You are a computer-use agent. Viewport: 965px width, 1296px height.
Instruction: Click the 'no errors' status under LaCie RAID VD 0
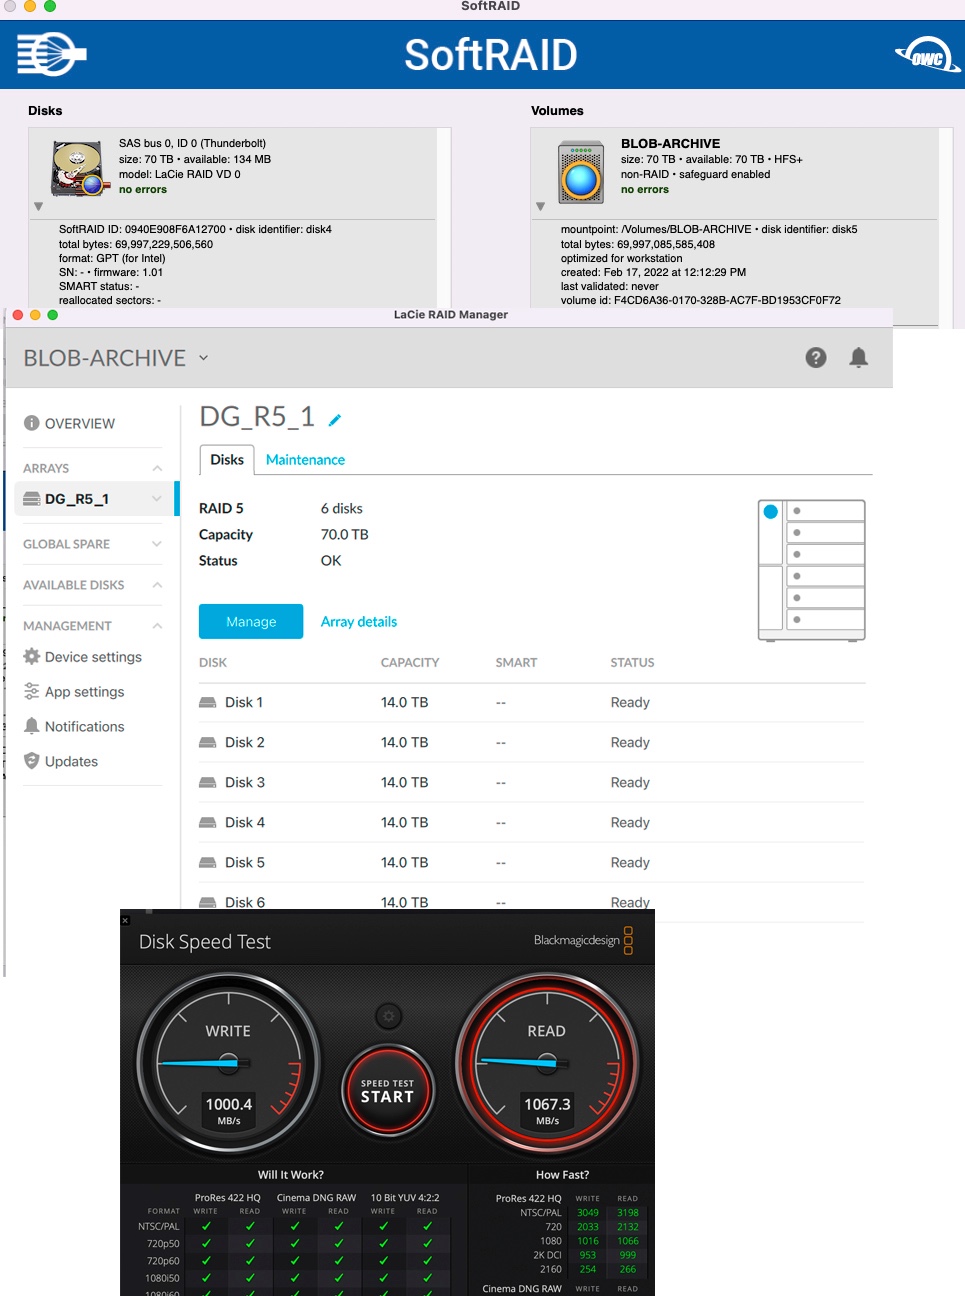click(x=143, y=189)
